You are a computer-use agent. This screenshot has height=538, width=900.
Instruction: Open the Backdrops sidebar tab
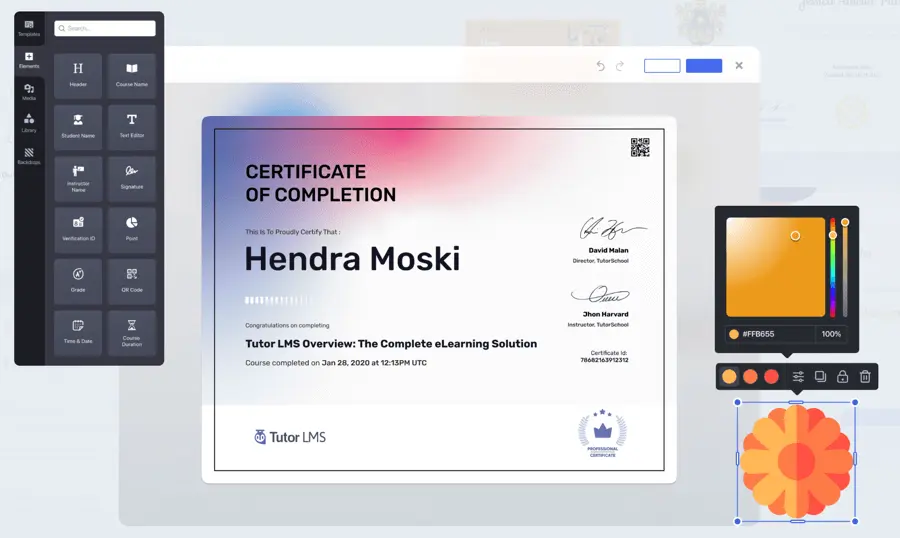point(29,156)
